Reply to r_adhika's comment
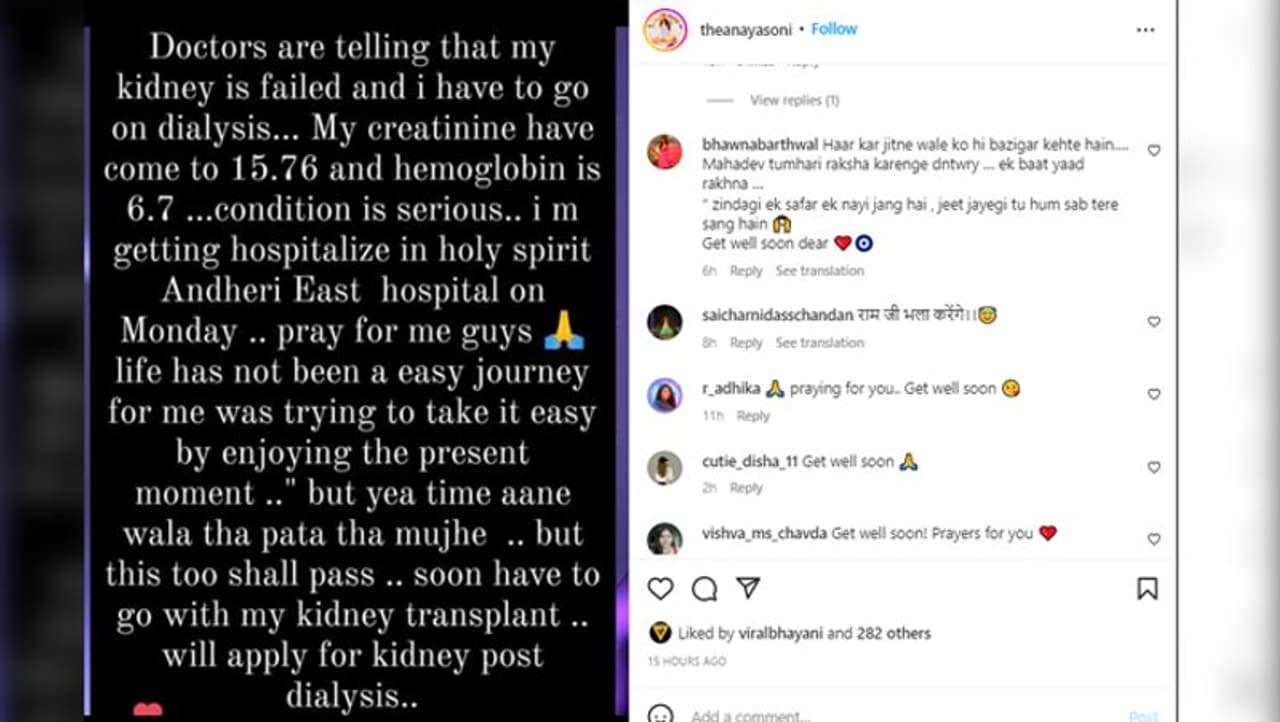 (x=753, y=416)
